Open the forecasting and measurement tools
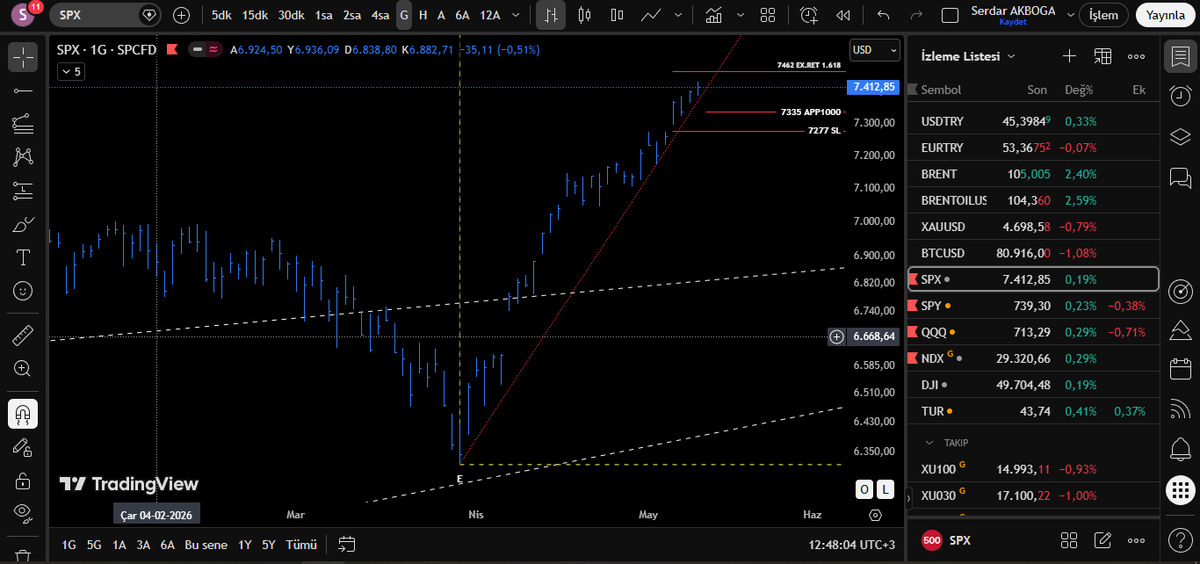This screenshot has width=1200, height=564. click(x=23, y=190)
